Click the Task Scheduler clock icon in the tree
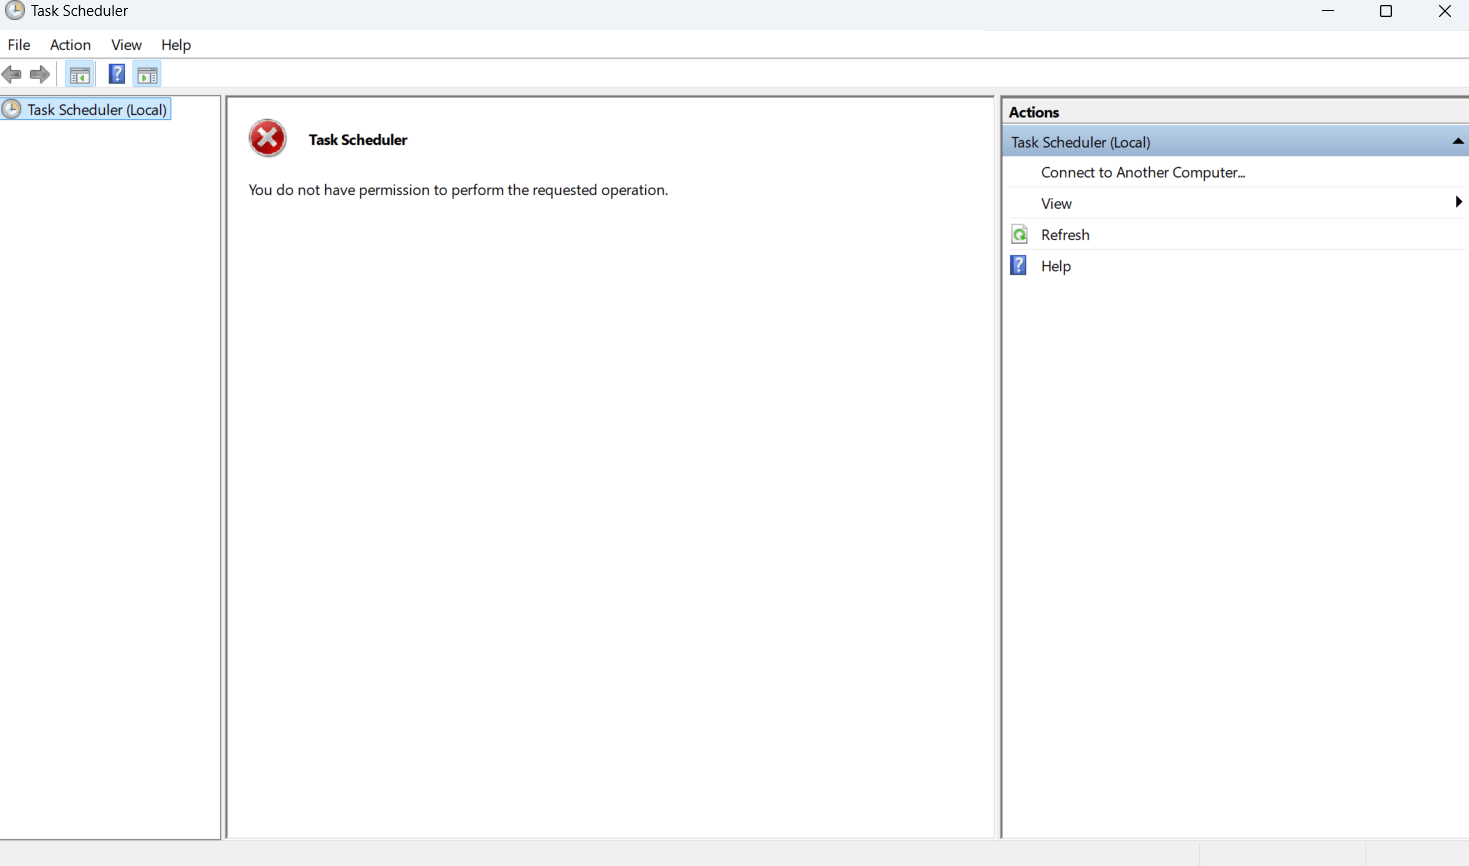This screenshot has width=1469, height=866. (x=10, y=109)
